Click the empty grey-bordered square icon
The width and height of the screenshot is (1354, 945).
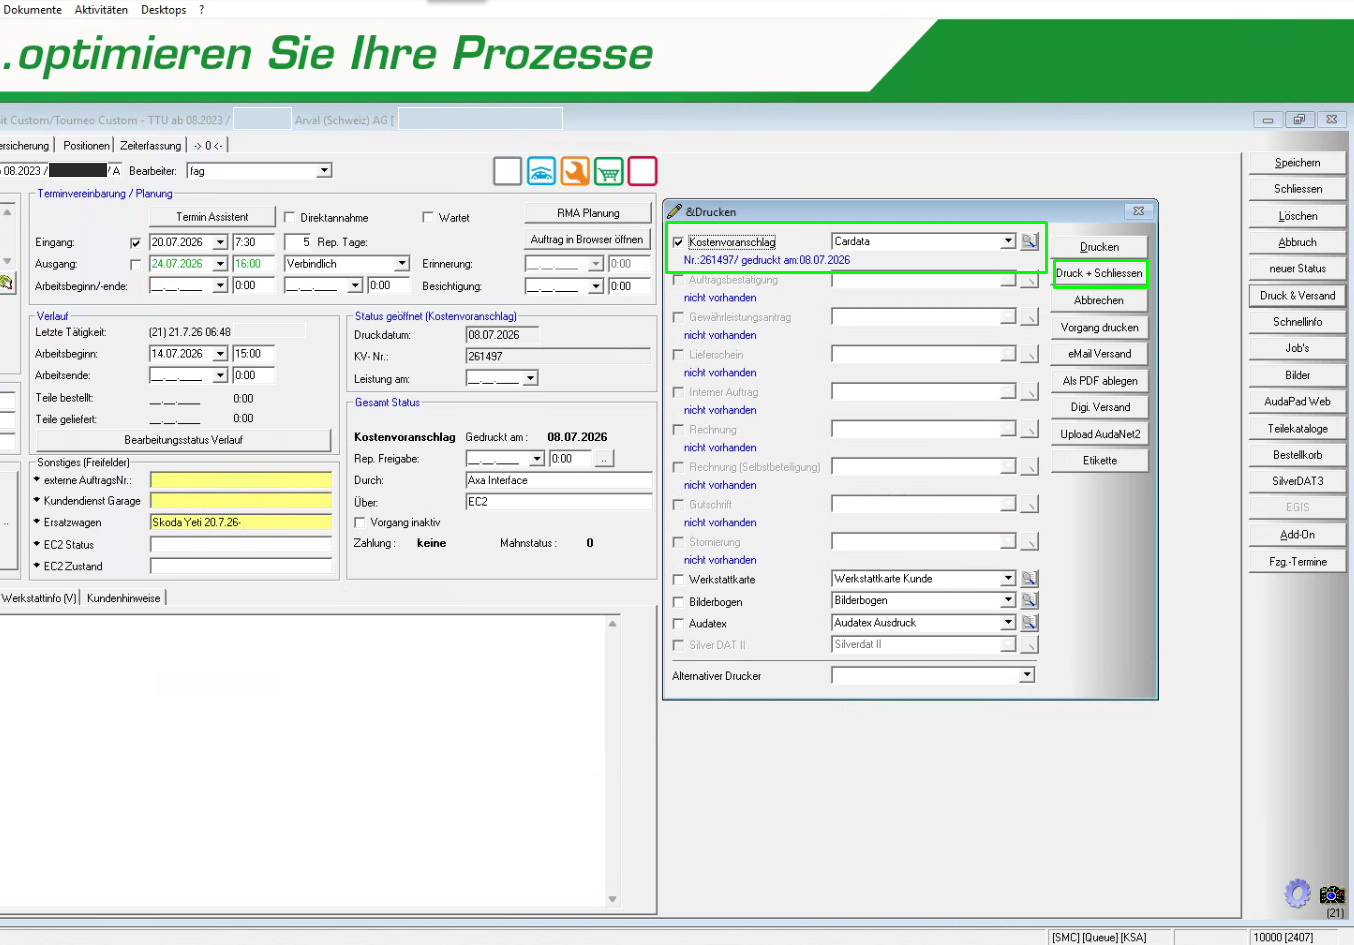click(508, 171)
